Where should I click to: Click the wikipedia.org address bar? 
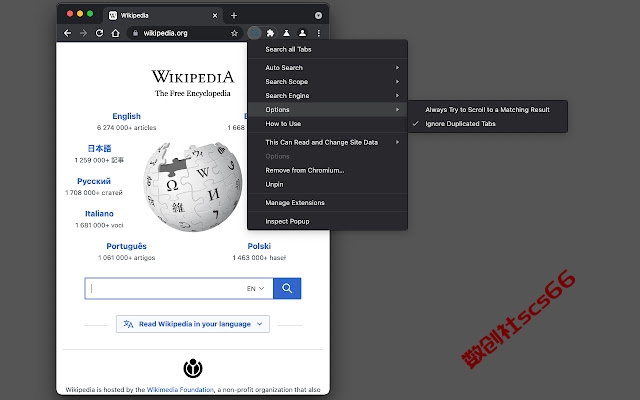184,33
